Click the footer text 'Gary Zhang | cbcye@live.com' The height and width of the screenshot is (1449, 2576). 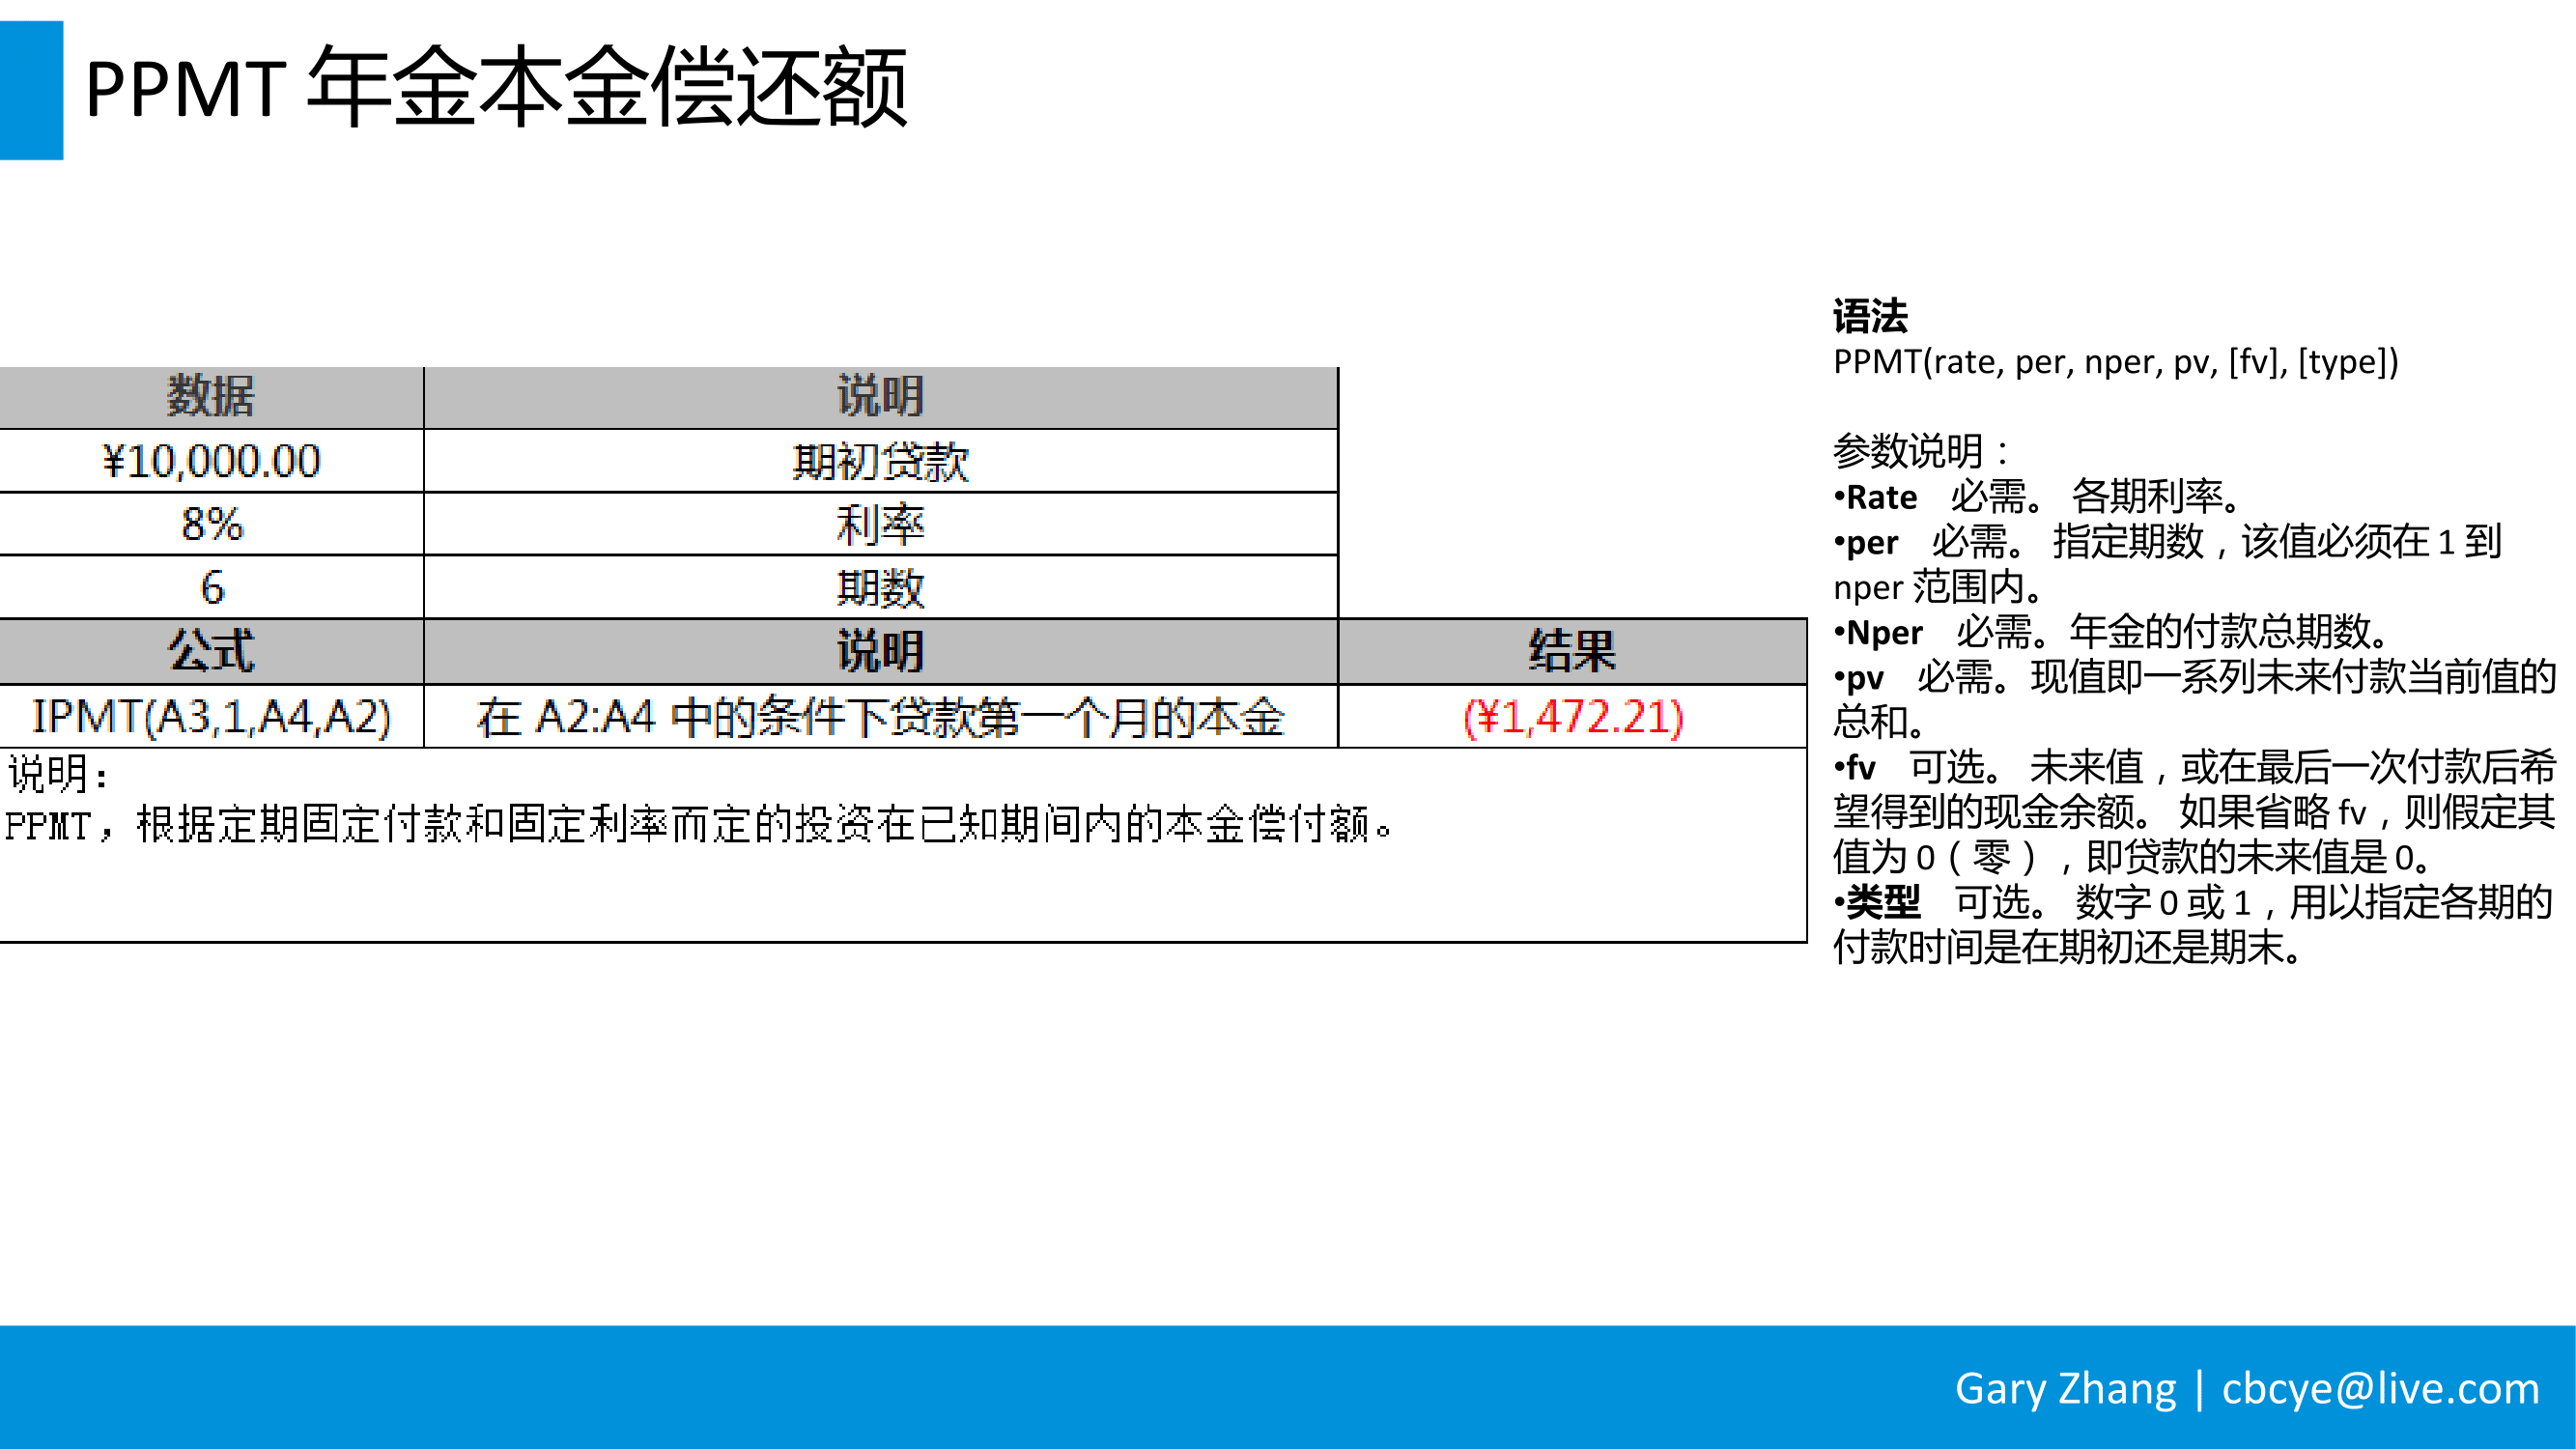click(2247, 1388)
